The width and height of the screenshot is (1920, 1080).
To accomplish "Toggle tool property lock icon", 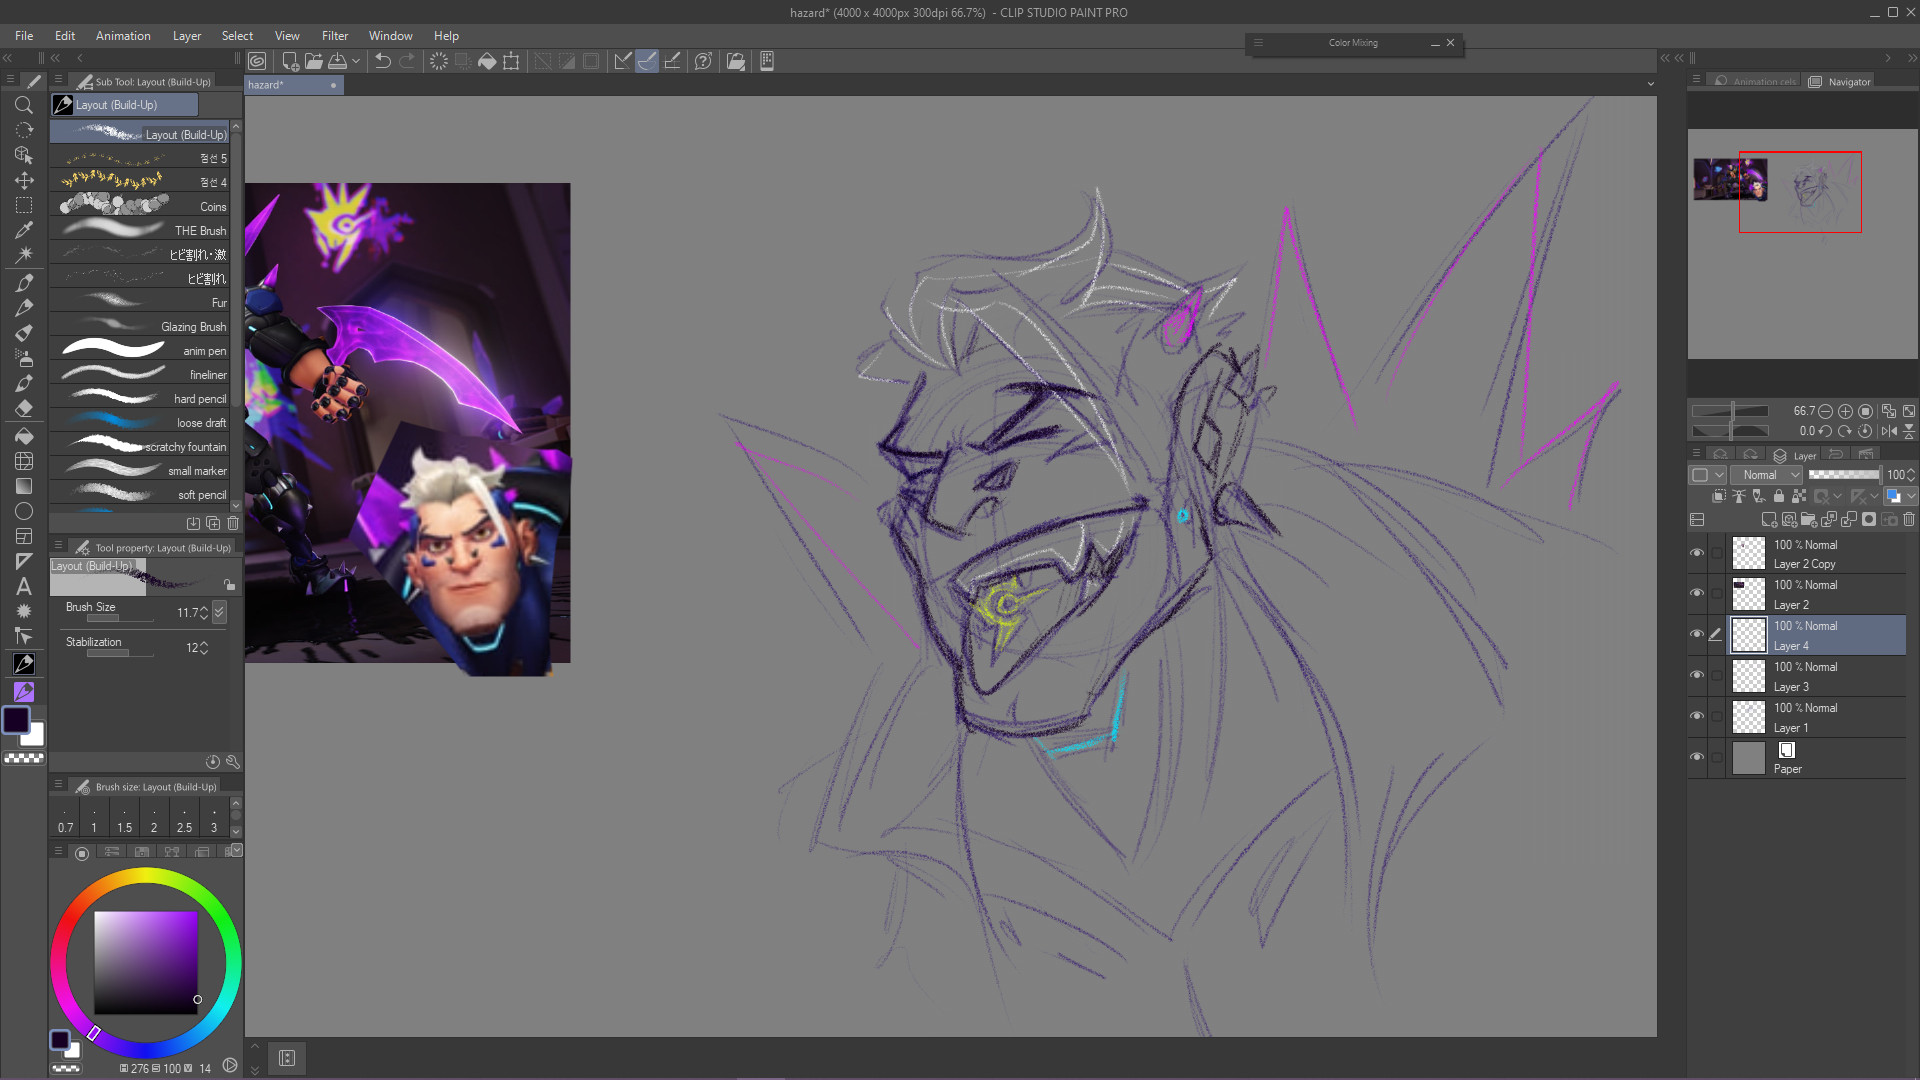I will (229, 585).
